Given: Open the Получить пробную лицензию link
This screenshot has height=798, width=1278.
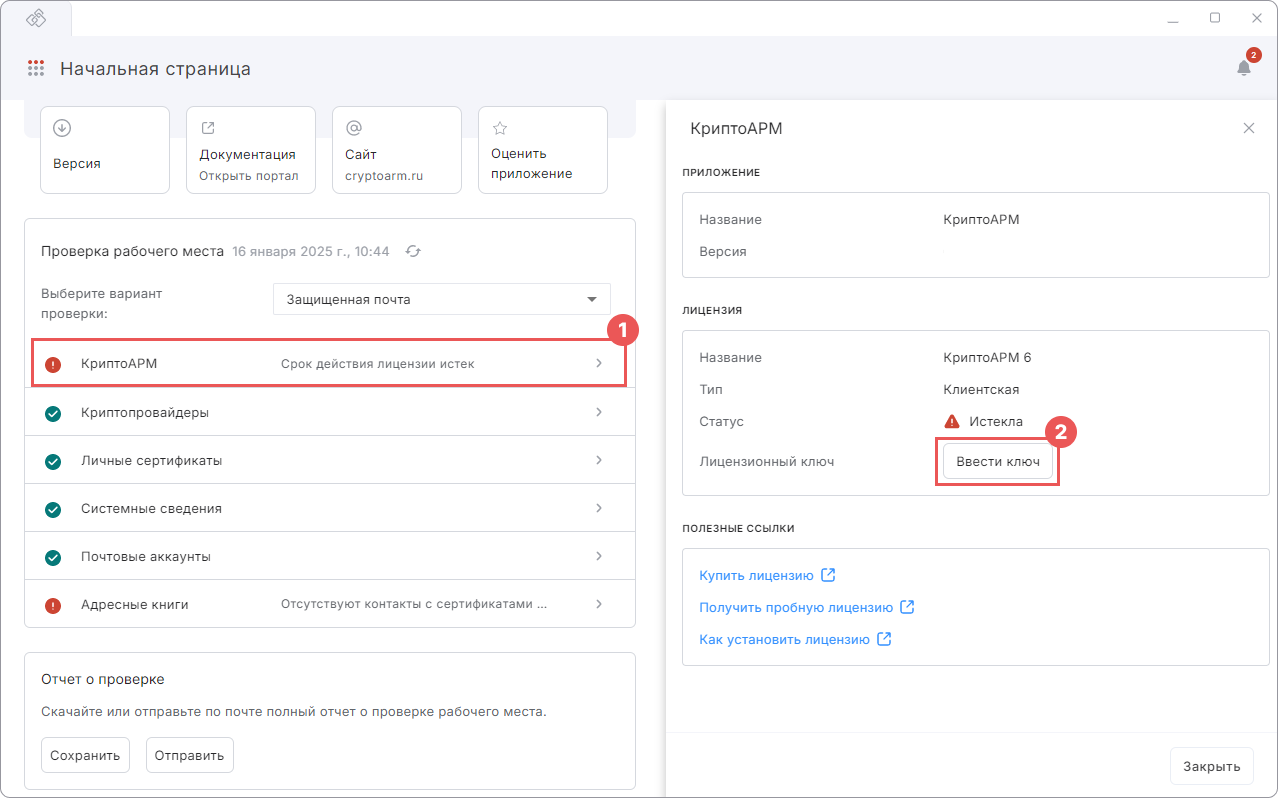Looking at the screenshot, I should click(x=796, y=607).
